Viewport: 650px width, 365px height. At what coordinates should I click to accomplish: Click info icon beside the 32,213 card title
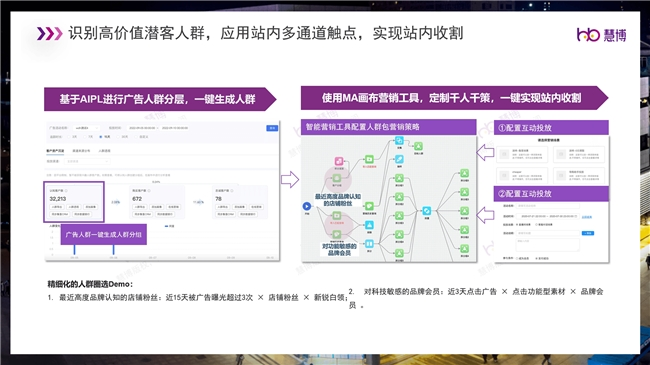click(x=66, y=190)
